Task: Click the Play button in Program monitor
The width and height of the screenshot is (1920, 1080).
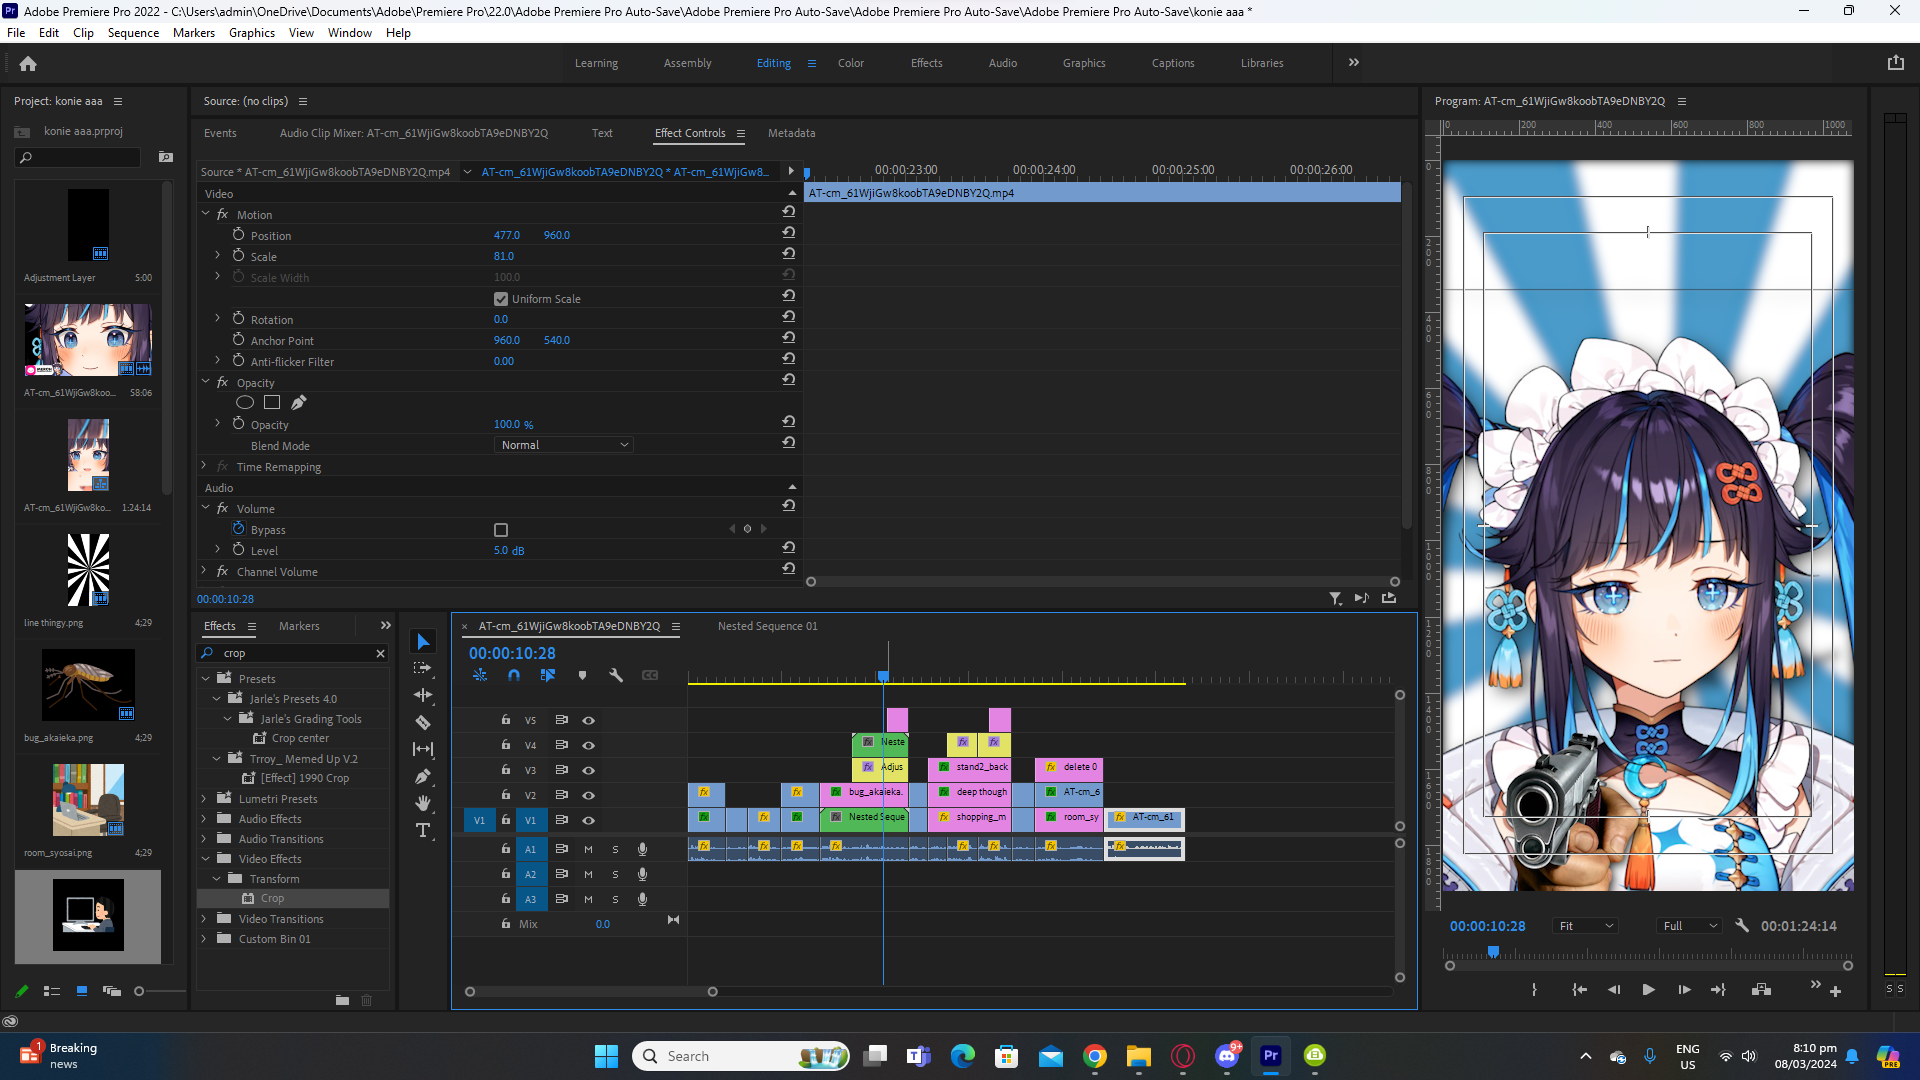Action: [1648, 990]
